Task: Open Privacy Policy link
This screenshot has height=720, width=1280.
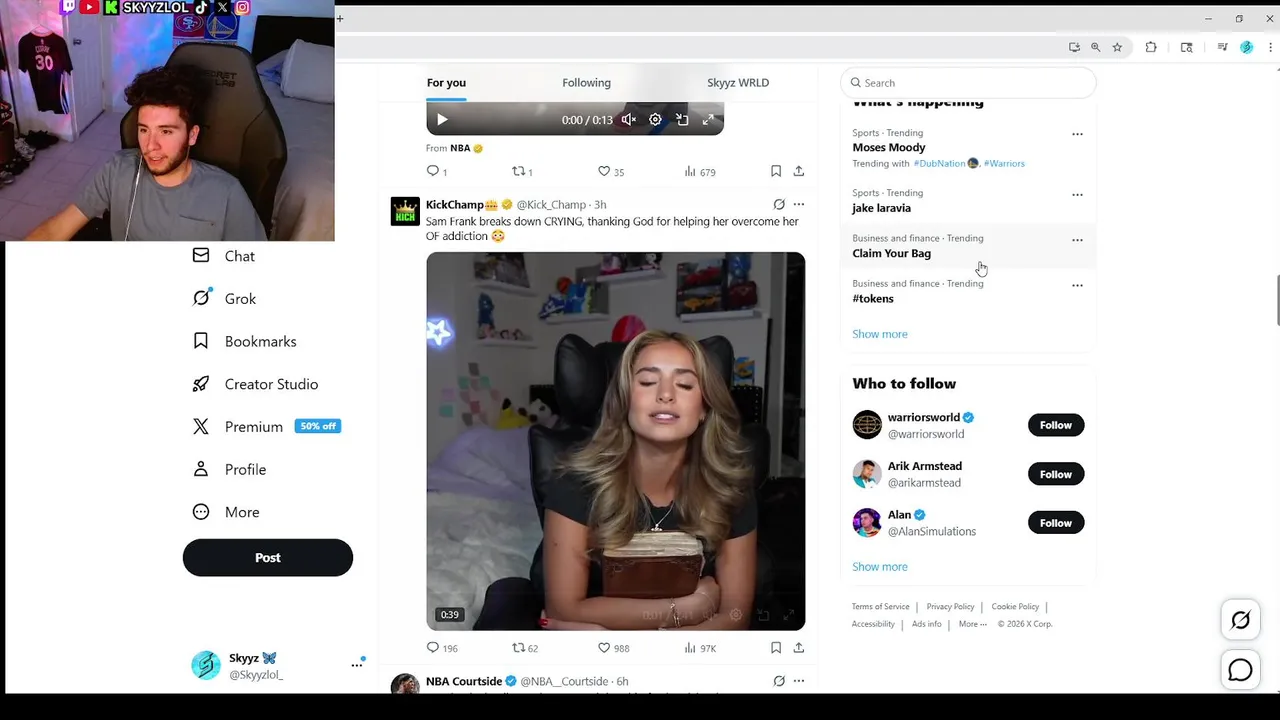Action: tap(950, 607)
